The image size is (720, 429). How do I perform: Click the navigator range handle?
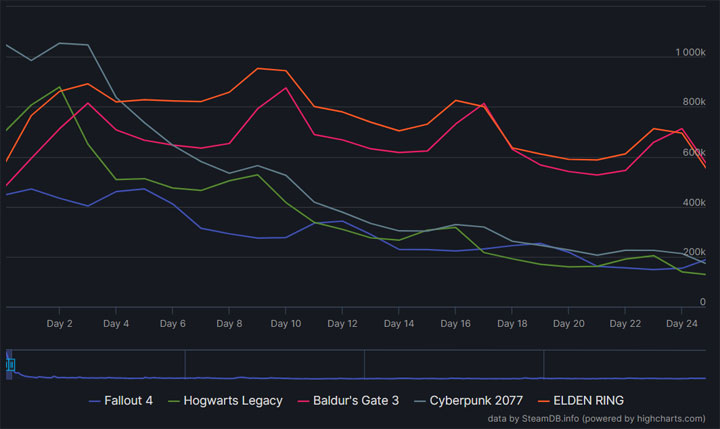(x=11, y=365)
